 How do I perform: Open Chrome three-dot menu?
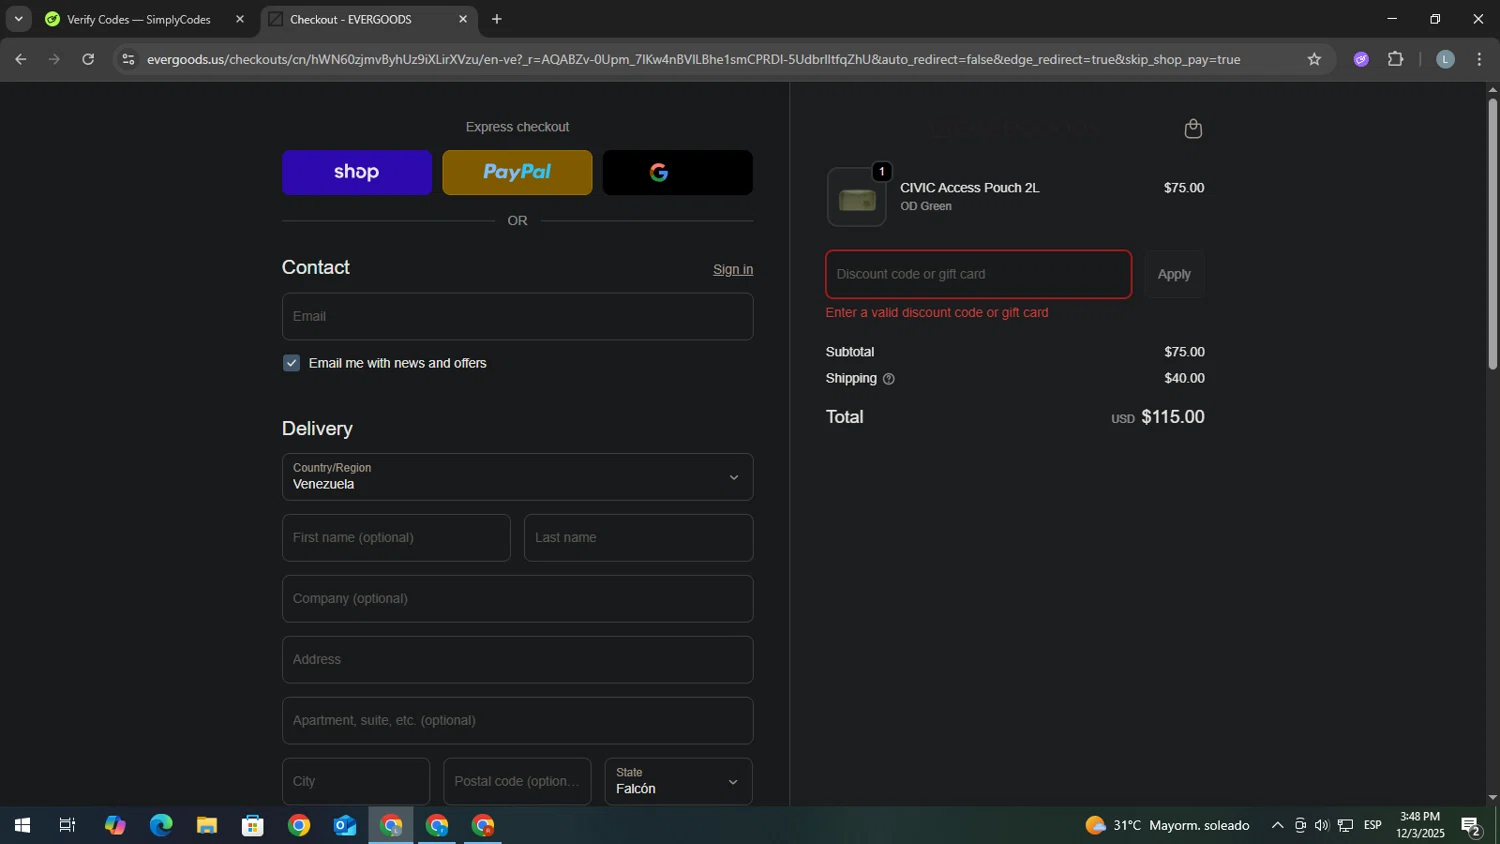click(1479, 59)
